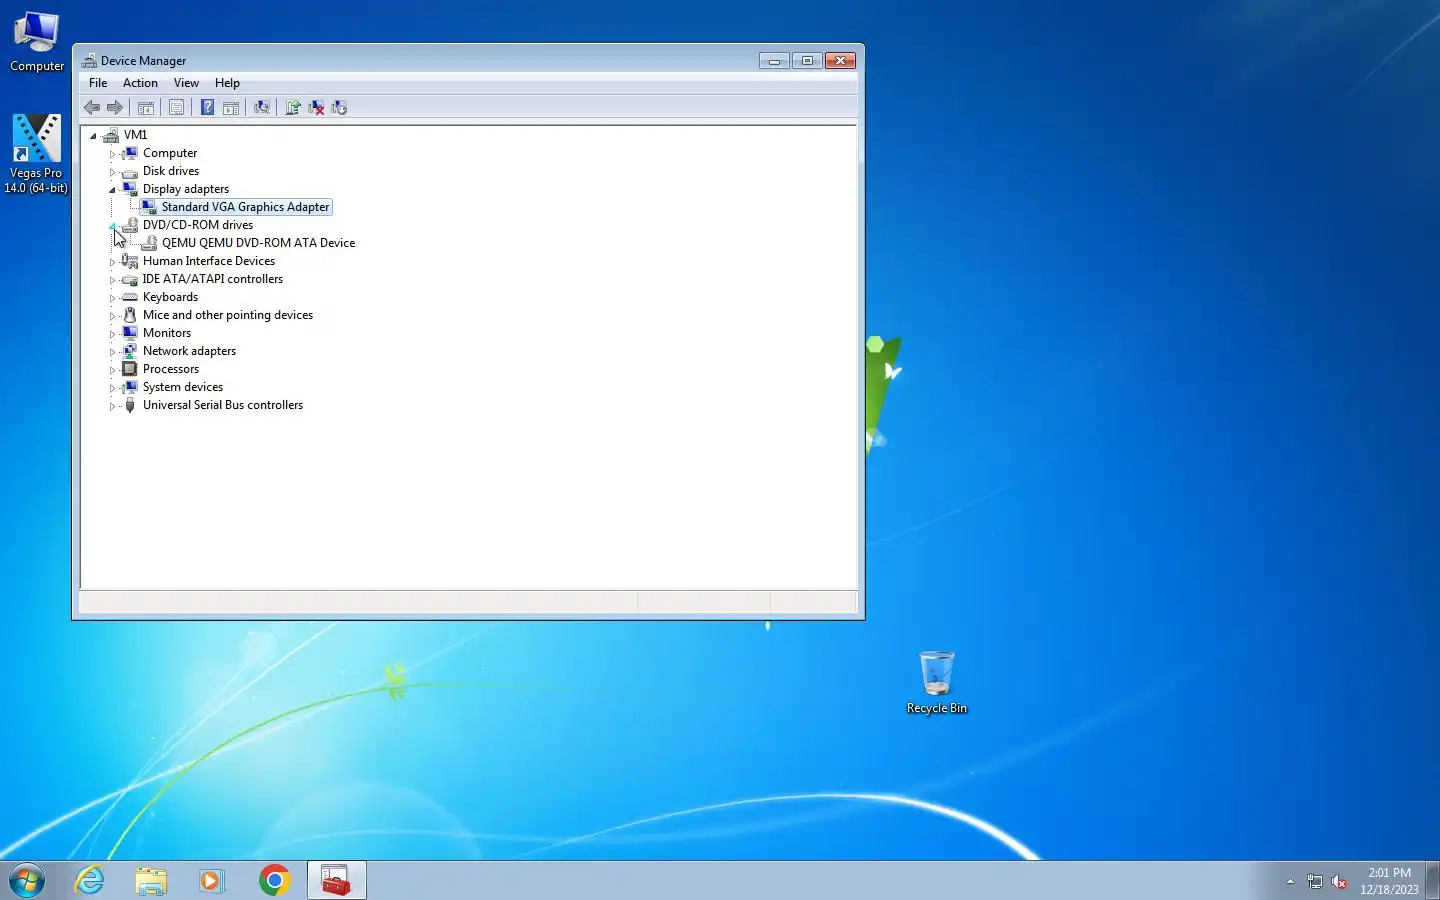Click Uninstall device icon with red X
The width and height of the screenshot is (1440, 900).
[316, 108]
